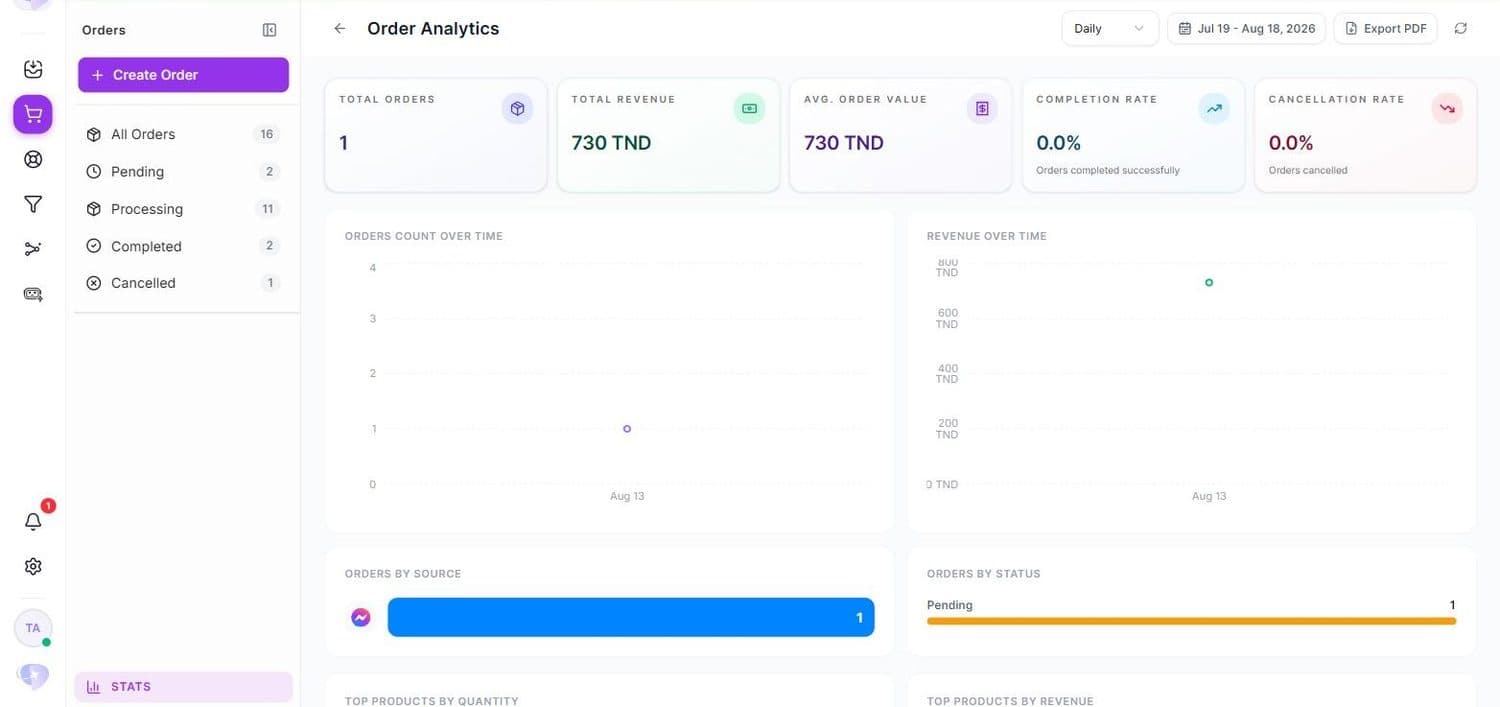Click the Create Order button
Screen dimensions: 1500x707
(x=183, y=75)
